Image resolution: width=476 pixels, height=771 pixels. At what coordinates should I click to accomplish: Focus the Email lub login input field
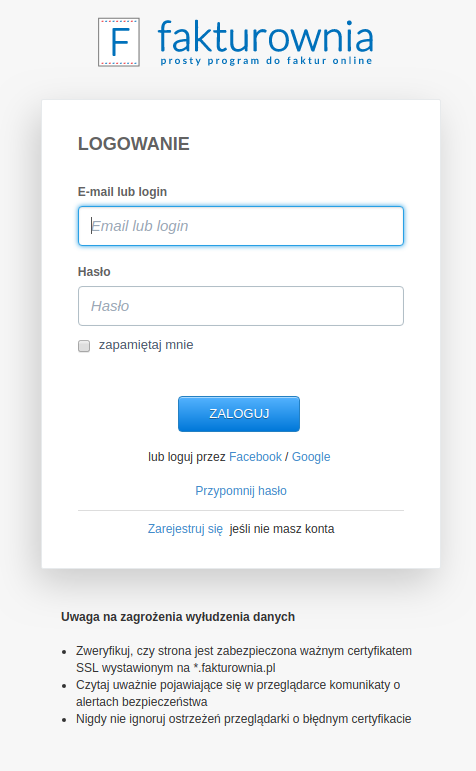[x=241, y=226]
